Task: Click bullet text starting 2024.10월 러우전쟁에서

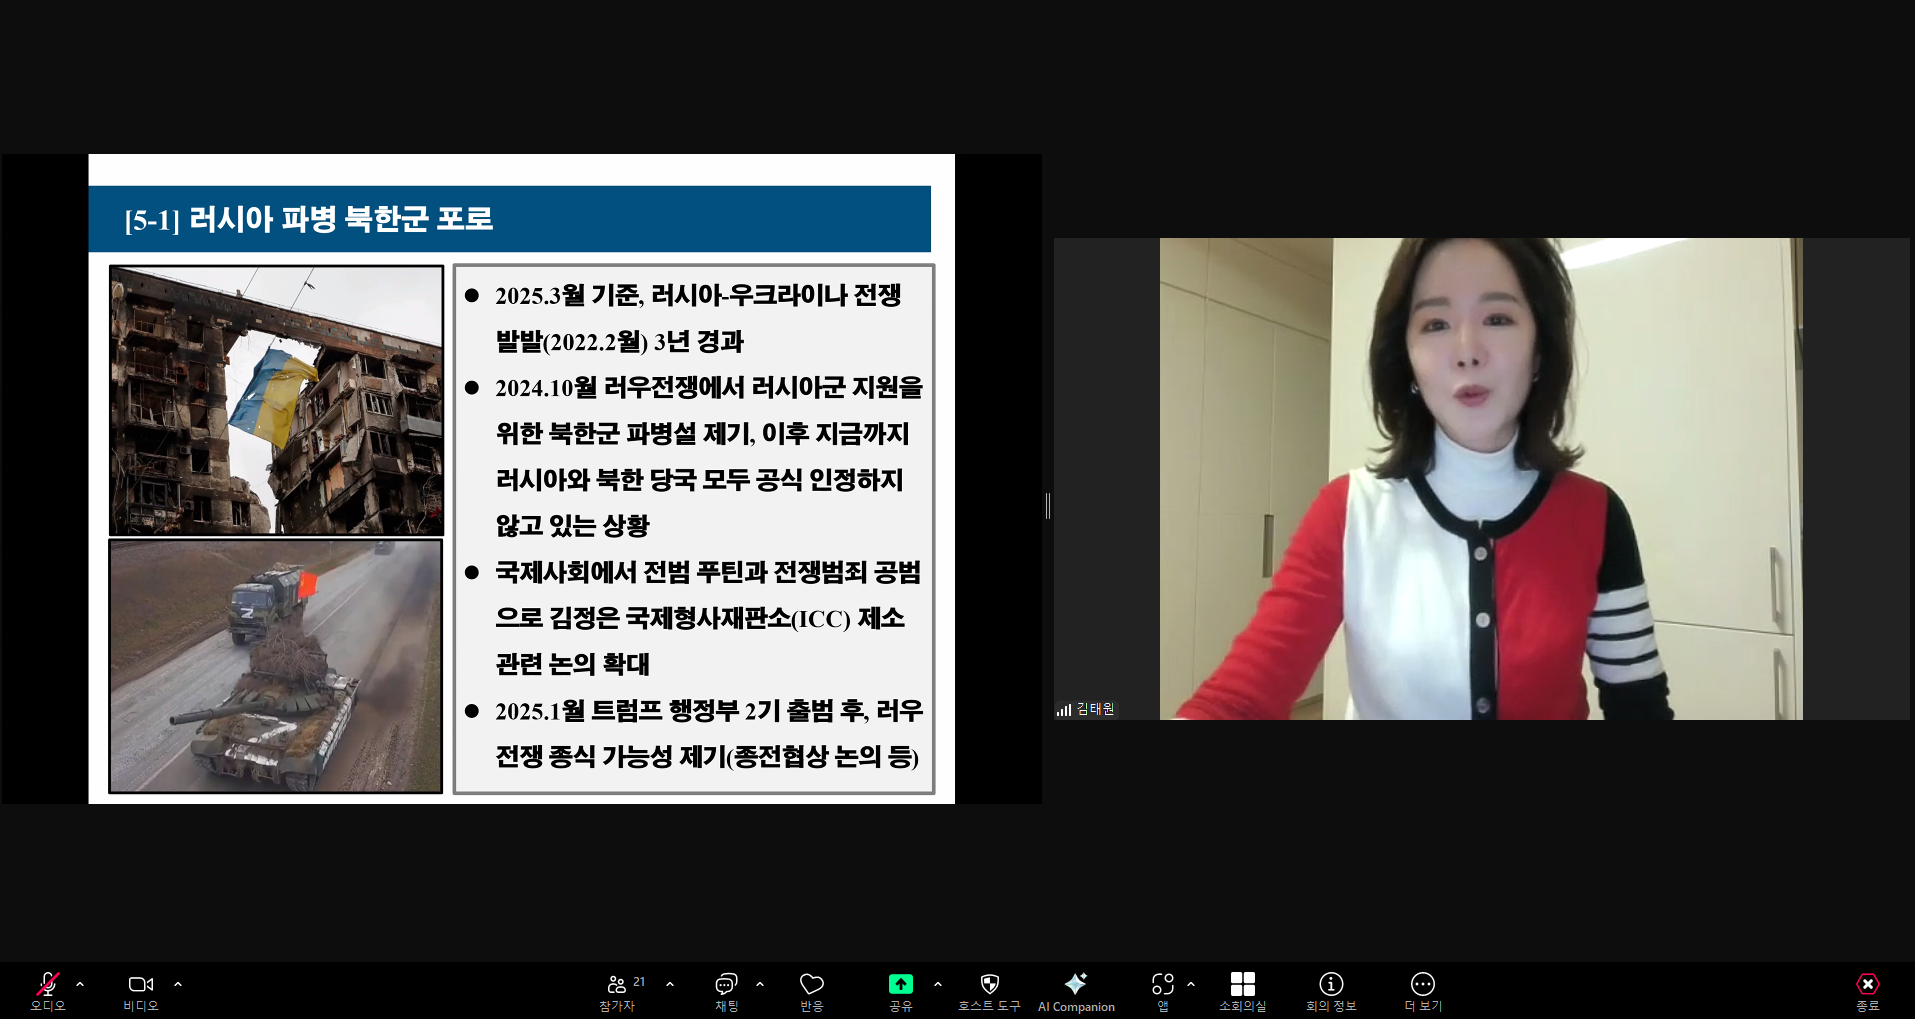Action: pyautogui.click(x=709, y=456)
